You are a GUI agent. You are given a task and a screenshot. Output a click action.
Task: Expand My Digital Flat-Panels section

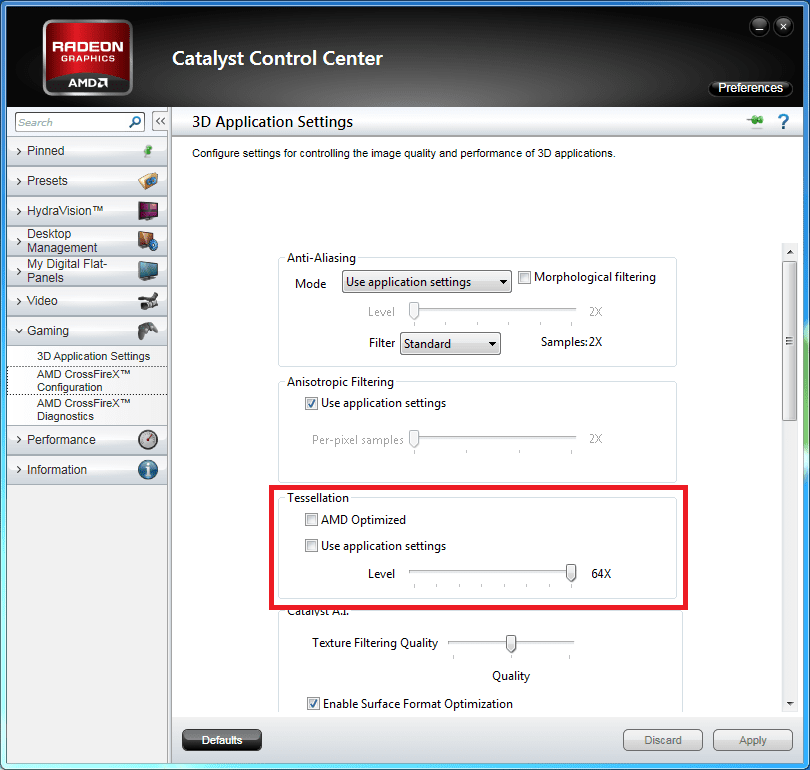point(87,271)
